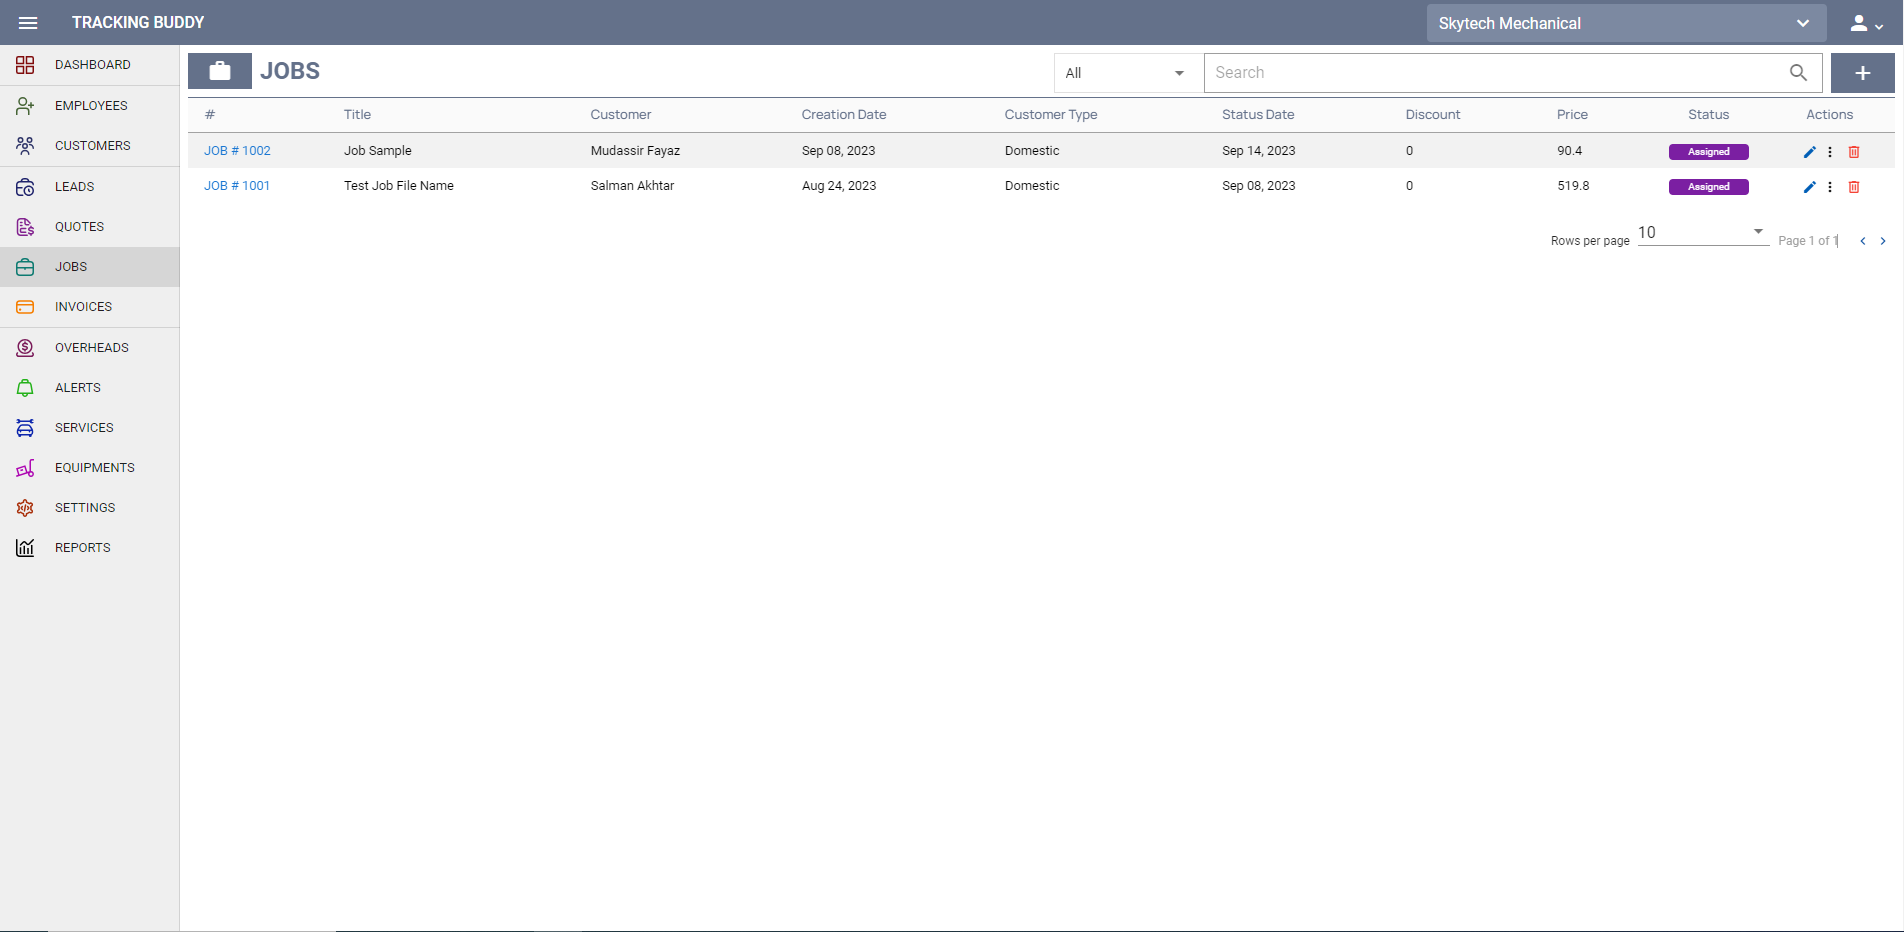
Task: Delete JOB # 1002 with trash icon
Action: point(1854,152)
